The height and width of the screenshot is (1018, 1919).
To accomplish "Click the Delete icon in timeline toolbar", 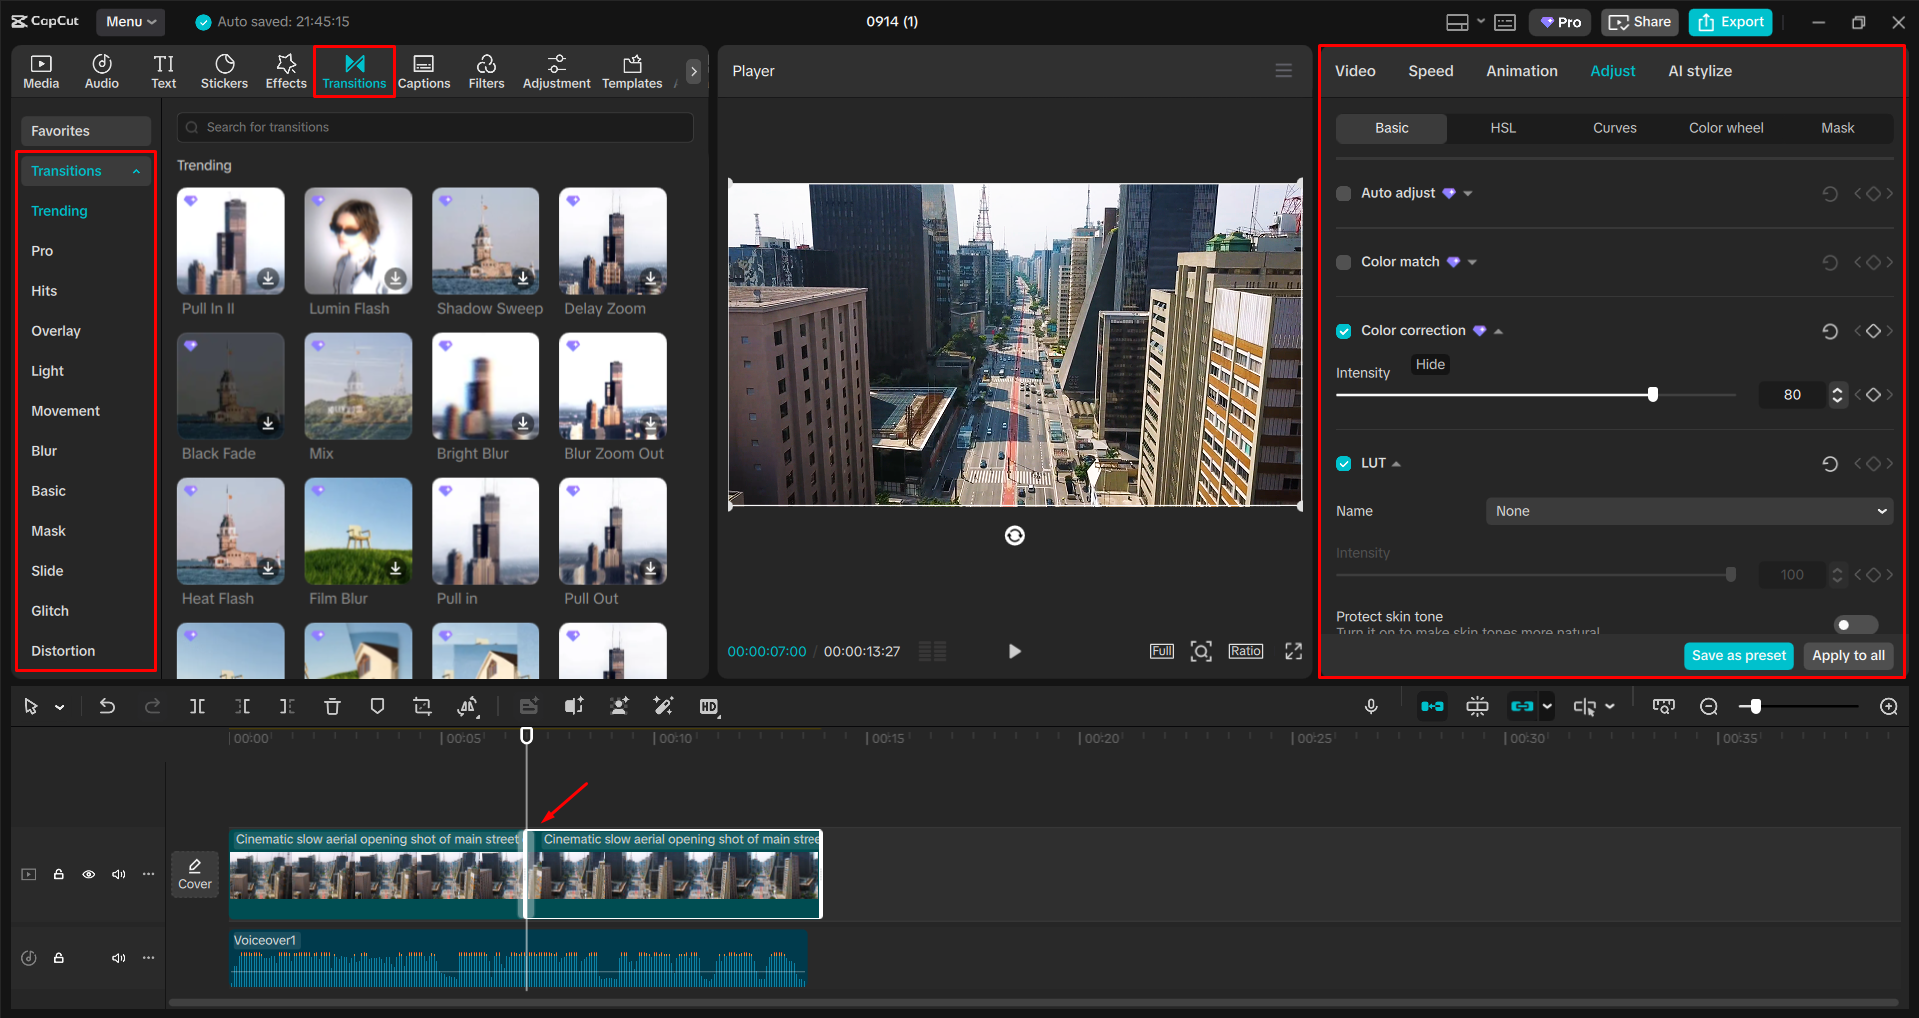I will point(332,706).
